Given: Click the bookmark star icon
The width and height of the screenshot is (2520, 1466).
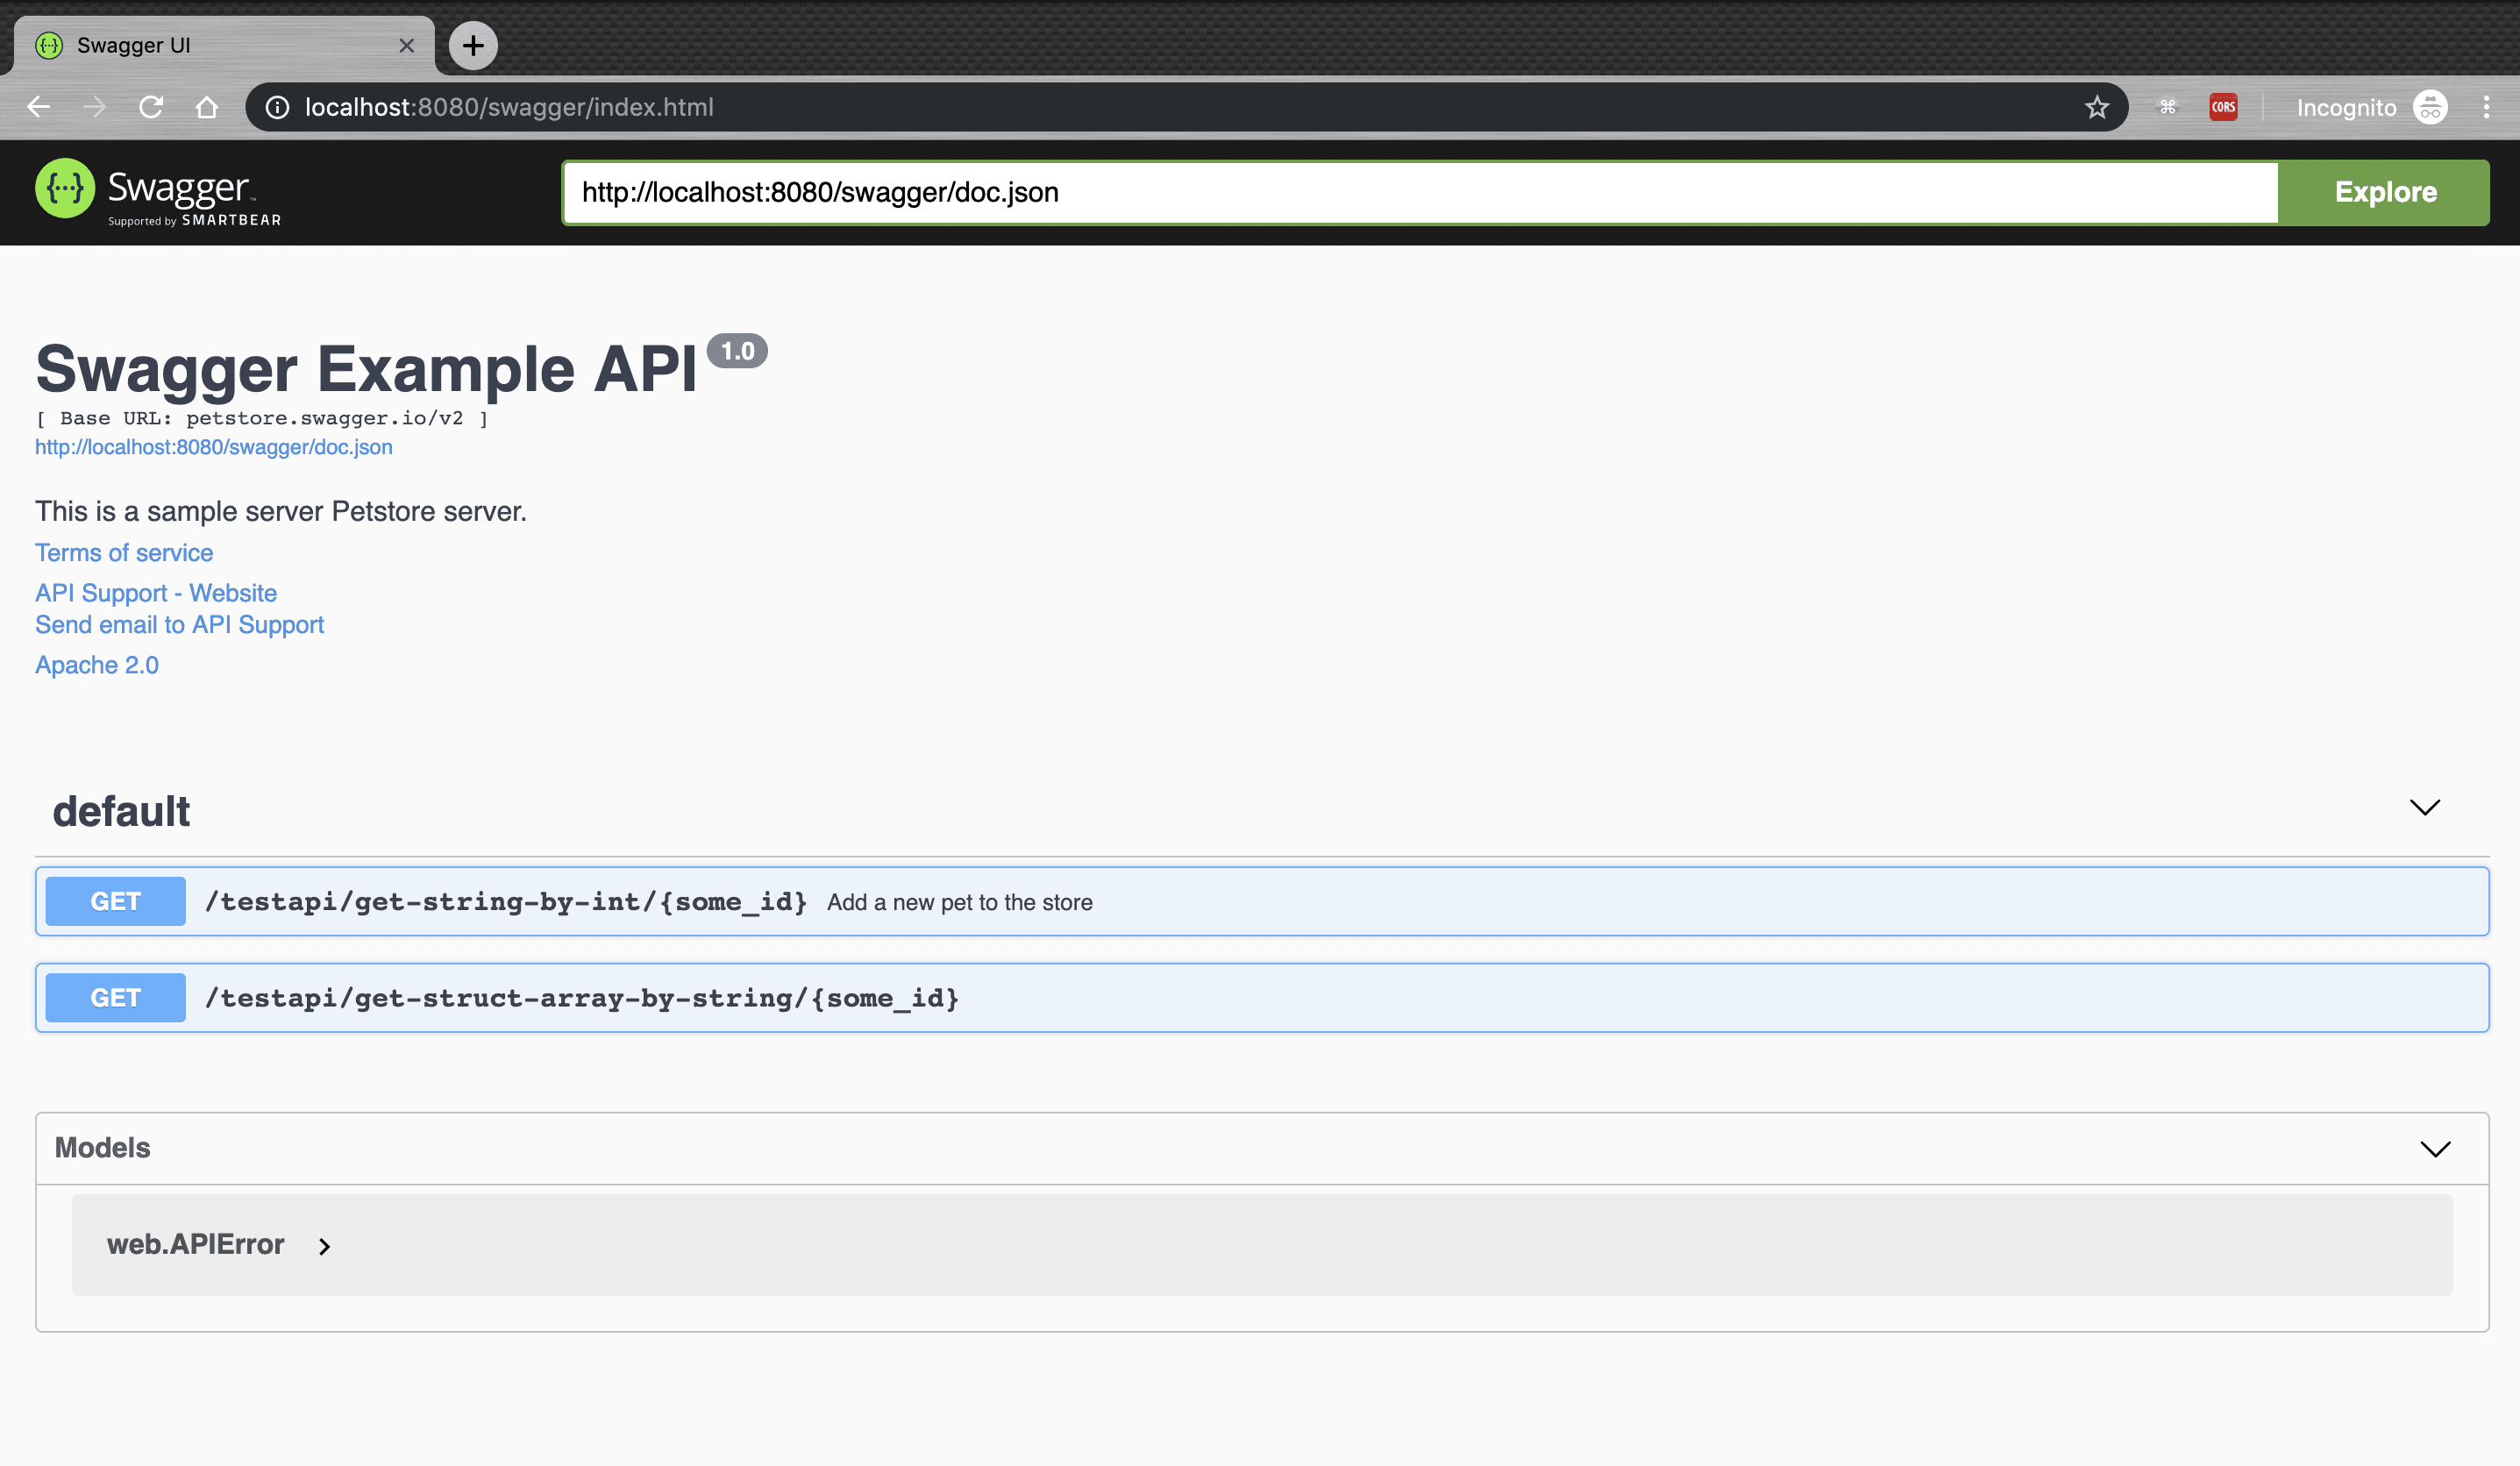Looking at the screenshot, I should click(2096, 107).
